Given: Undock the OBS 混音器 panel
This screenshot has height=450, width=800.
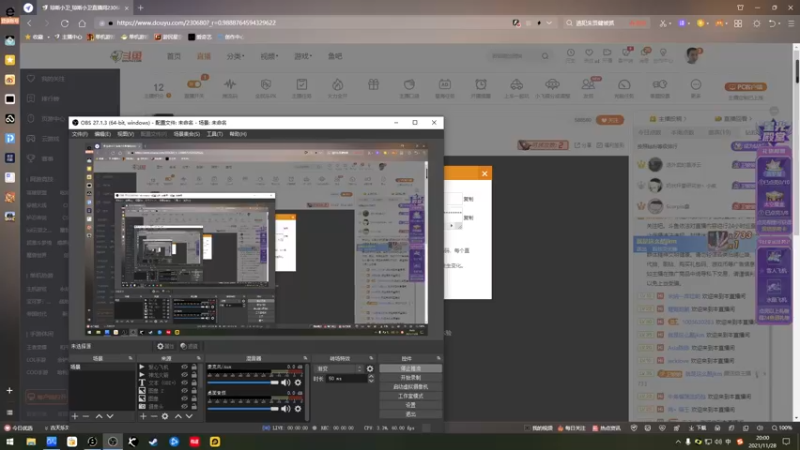Looking at the screenshot, I should pos(305,358).
